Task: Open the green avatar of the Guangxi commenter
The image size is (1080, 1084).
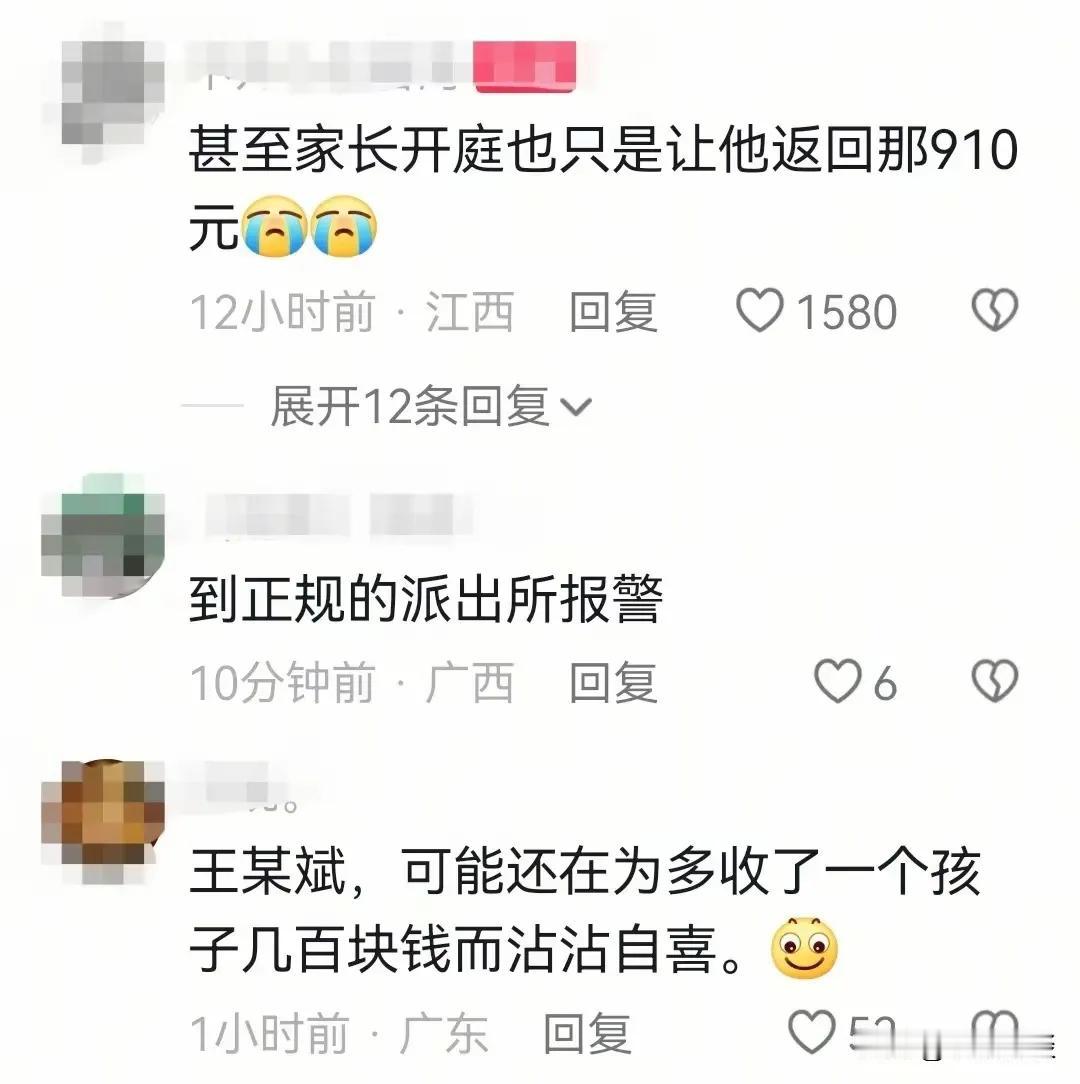Action: click(104, 536)
